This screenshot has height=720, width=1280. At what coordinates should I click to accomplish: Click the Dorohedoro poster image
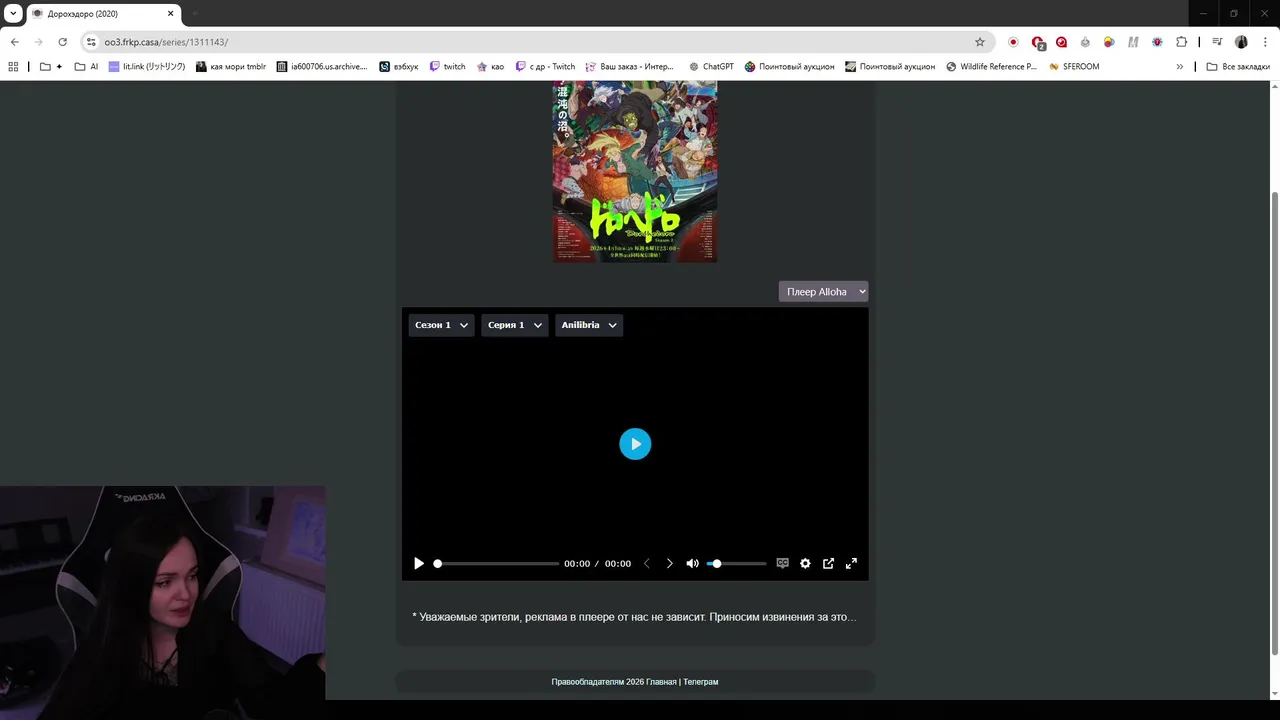point(635,172)
